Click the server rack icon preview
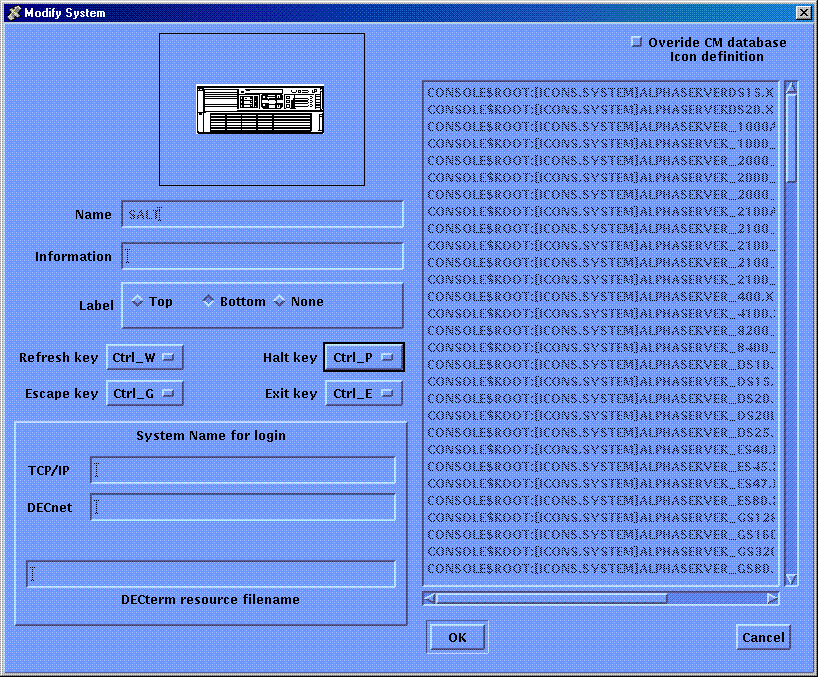This screenshot has width=818, height=677. (x=260, y=110)
